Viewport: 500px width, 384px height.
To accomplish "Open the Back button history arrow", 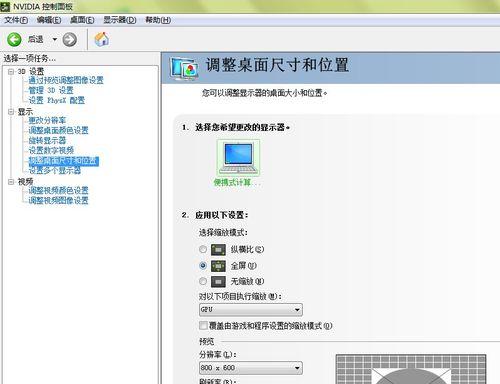I will coord(55,40).
